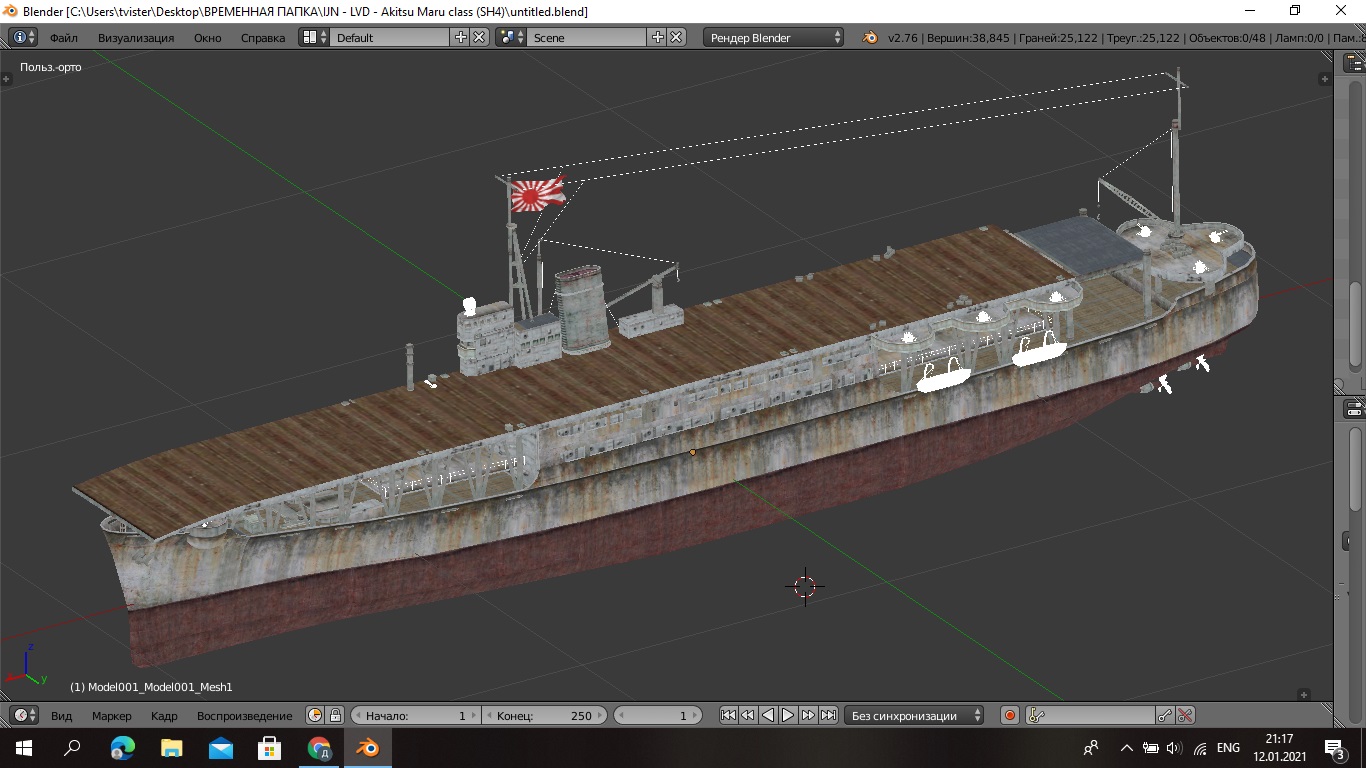Toggle the automatic keyframe record button
Image resolution: width=1366 pixels, height=768 pixels.
[1010, 715]
